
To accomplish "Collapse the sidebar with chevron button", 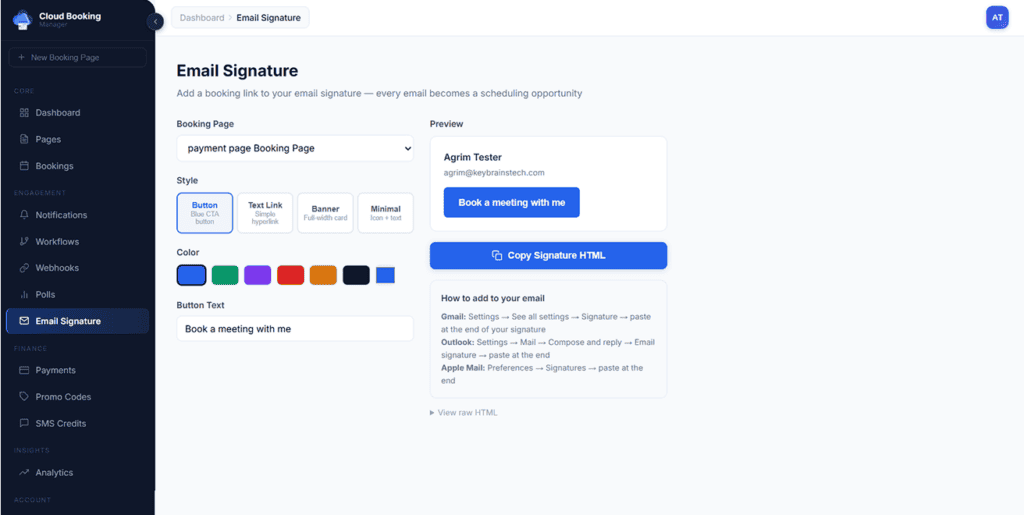I will (155, 22).
